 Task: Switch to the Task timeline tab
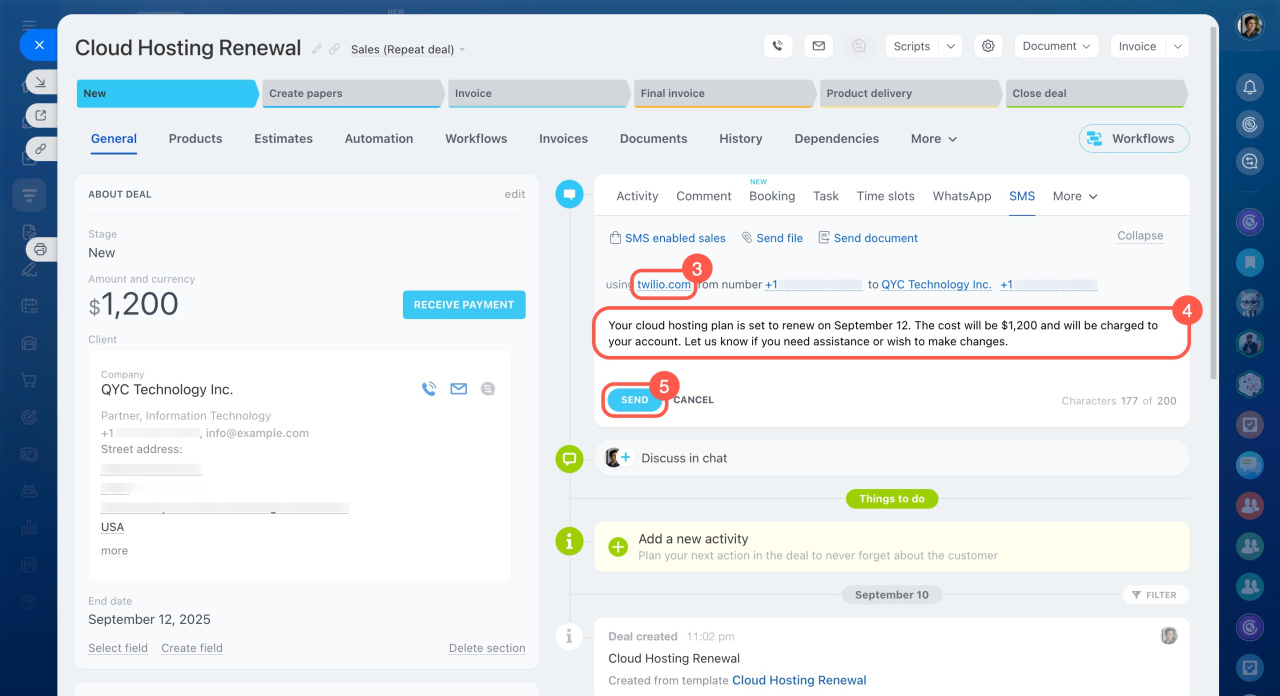tap(826, 196)
